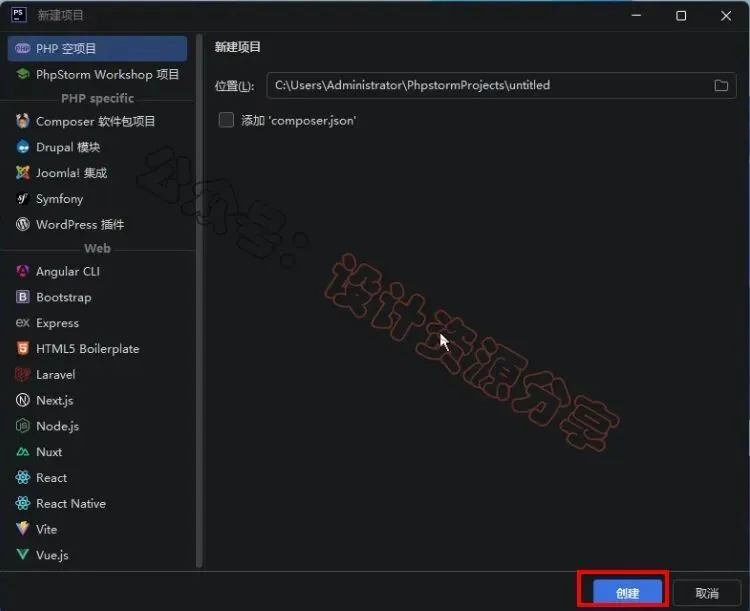Select the 'PHP 空项目' project type
The height and width of the screenshot is (611, 750).
pos(97,48)
